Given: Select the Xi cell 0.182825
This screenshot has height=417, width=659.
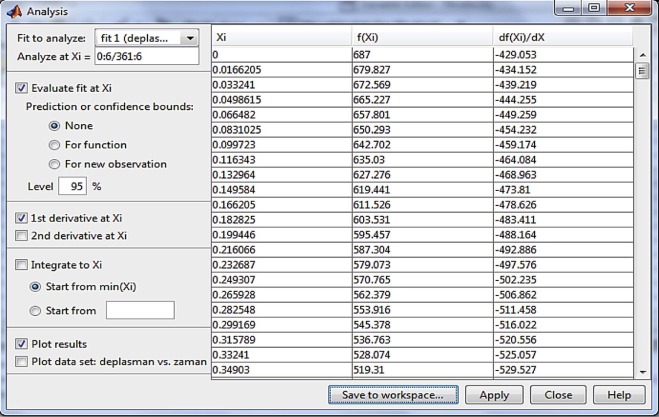Looking at the screenshot, I should click(x=282, y=220).
